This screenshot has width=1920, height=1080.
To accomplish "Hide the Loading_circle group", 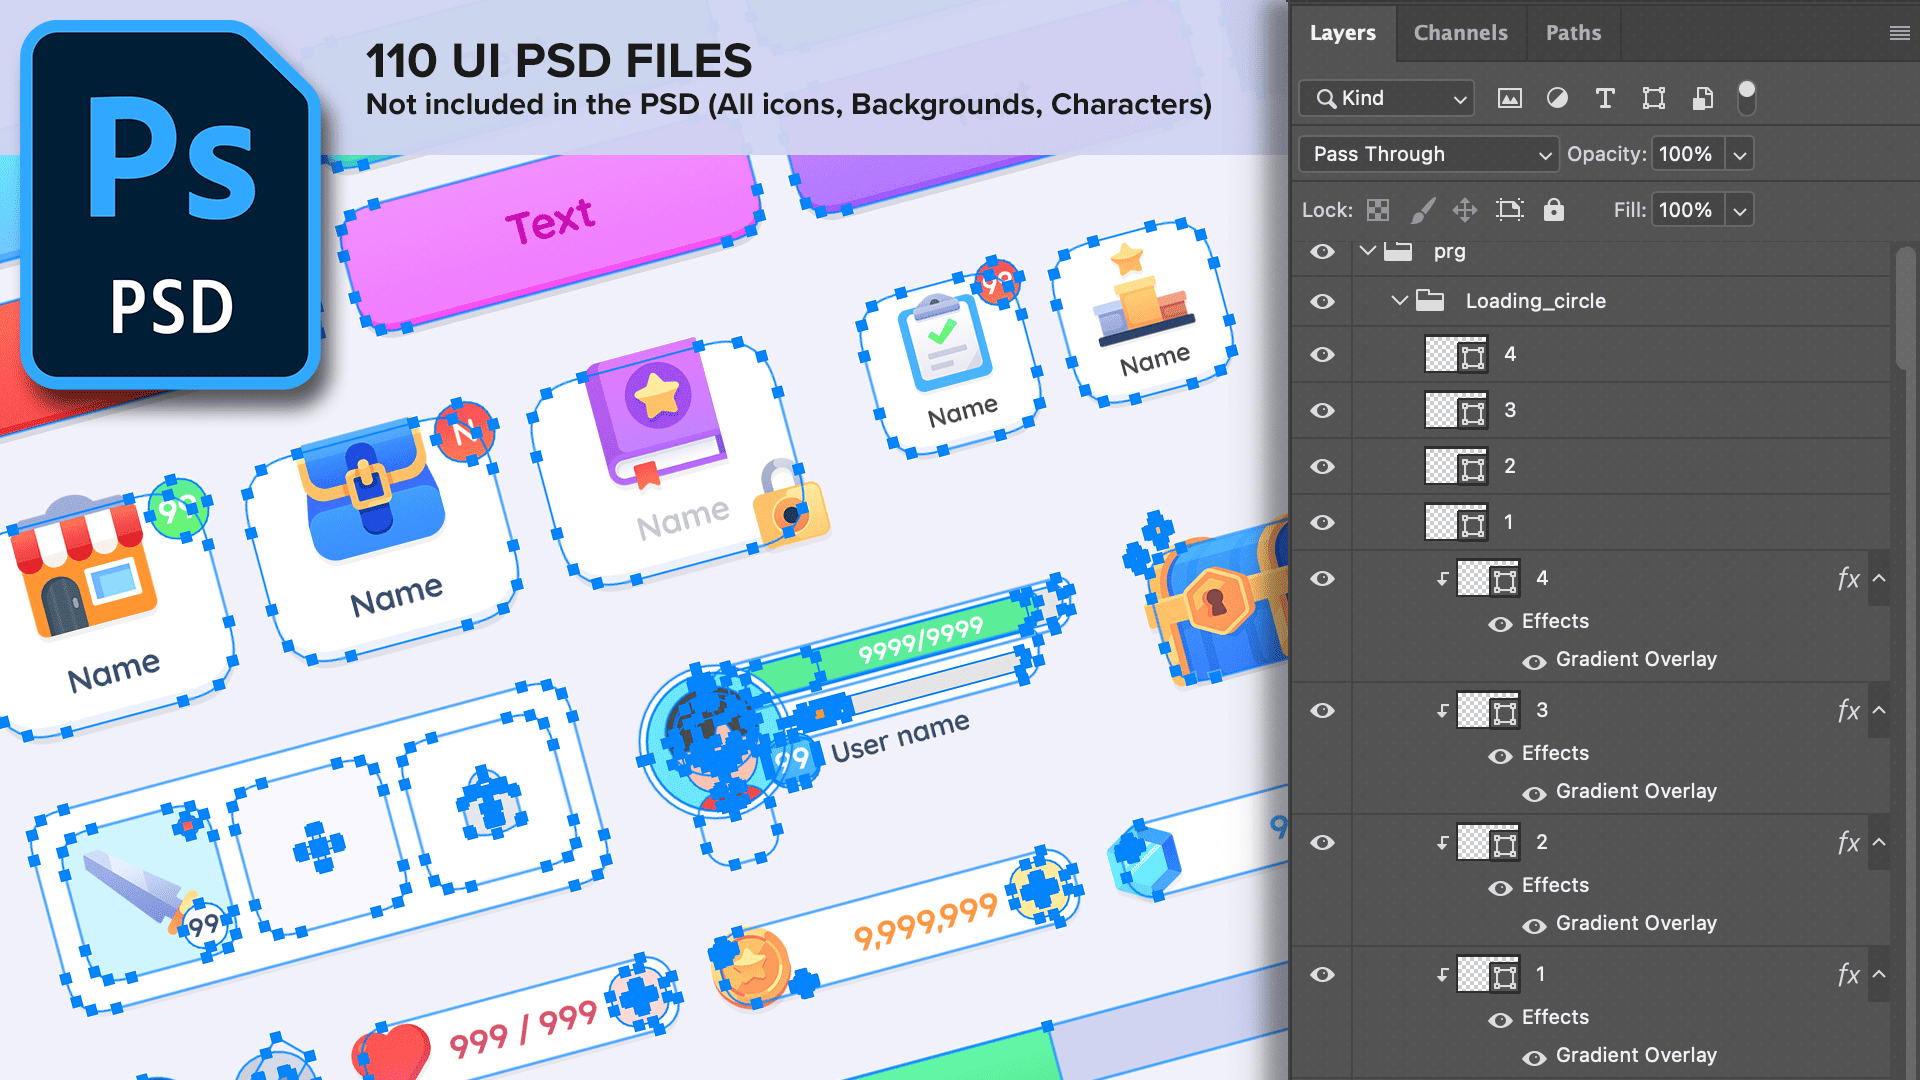I will point(1322,301).
